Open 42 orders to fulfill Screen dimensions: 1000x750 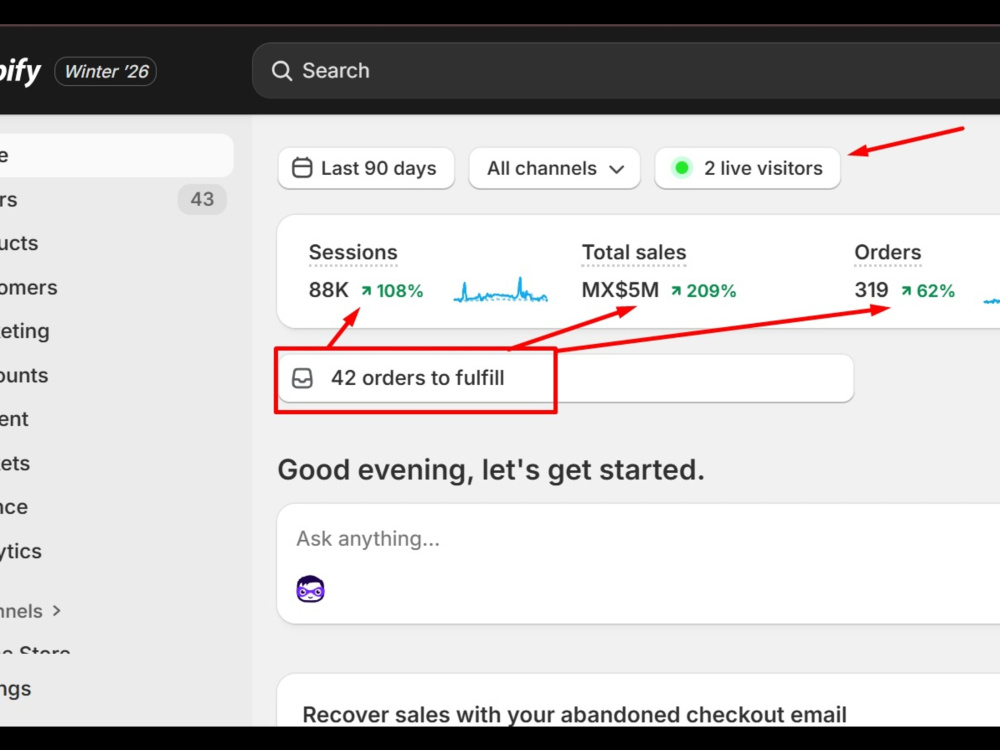coord(566,378)
